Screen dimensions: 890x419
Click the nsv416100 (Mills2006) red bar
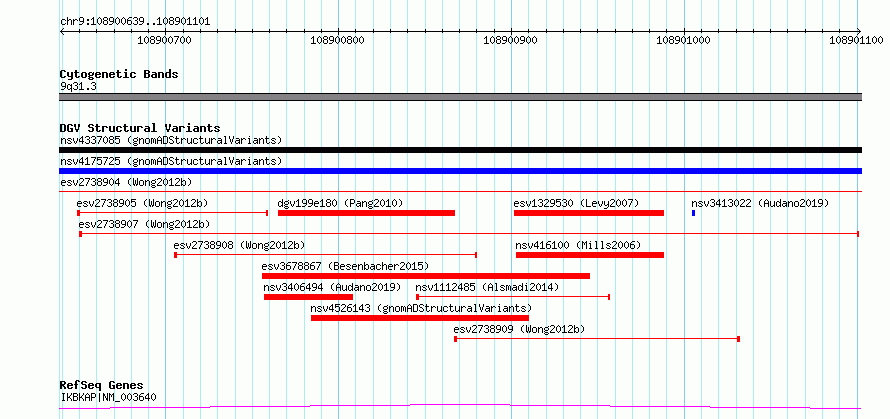tap(590, 255)
